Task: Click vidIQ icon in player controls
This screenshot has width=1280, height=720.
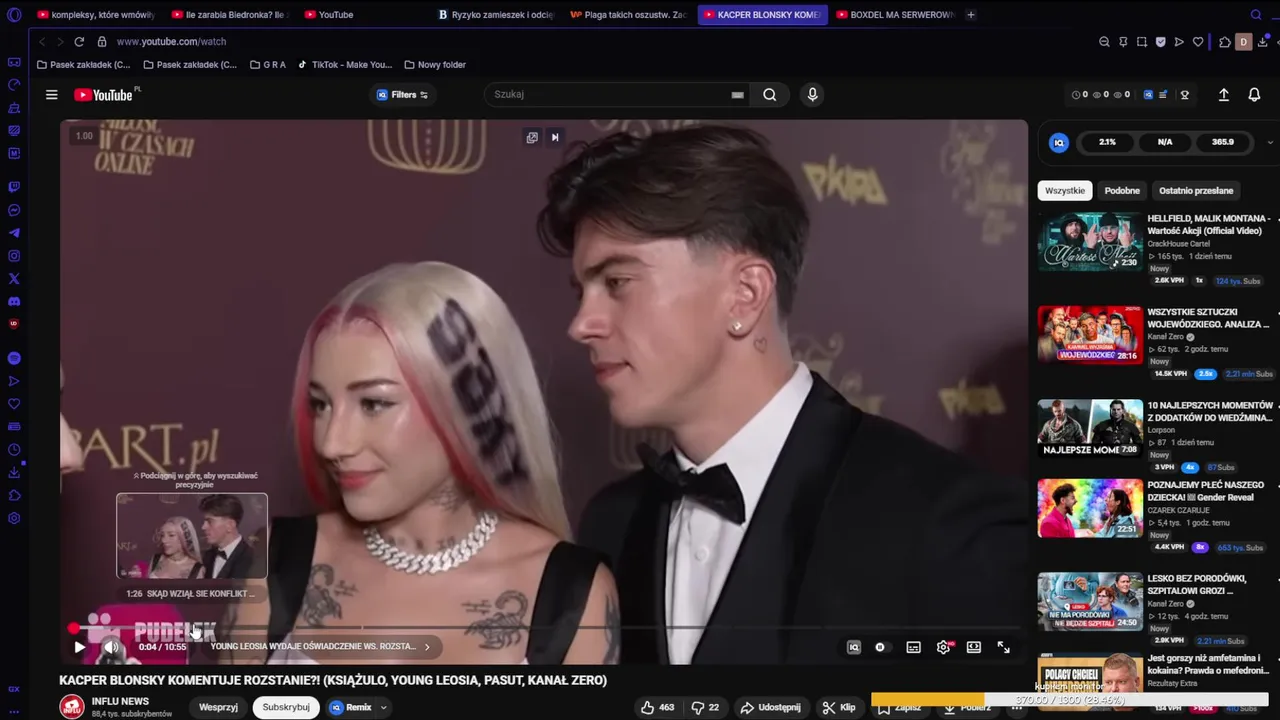Action: [x=854, y=647]
